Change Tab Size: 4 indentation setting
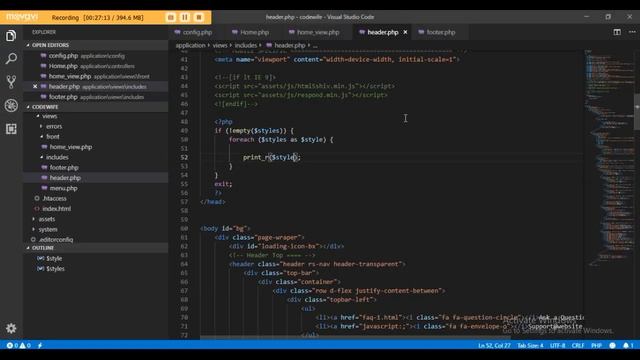This screenshot has width=640, height=360. click(530, 345)
